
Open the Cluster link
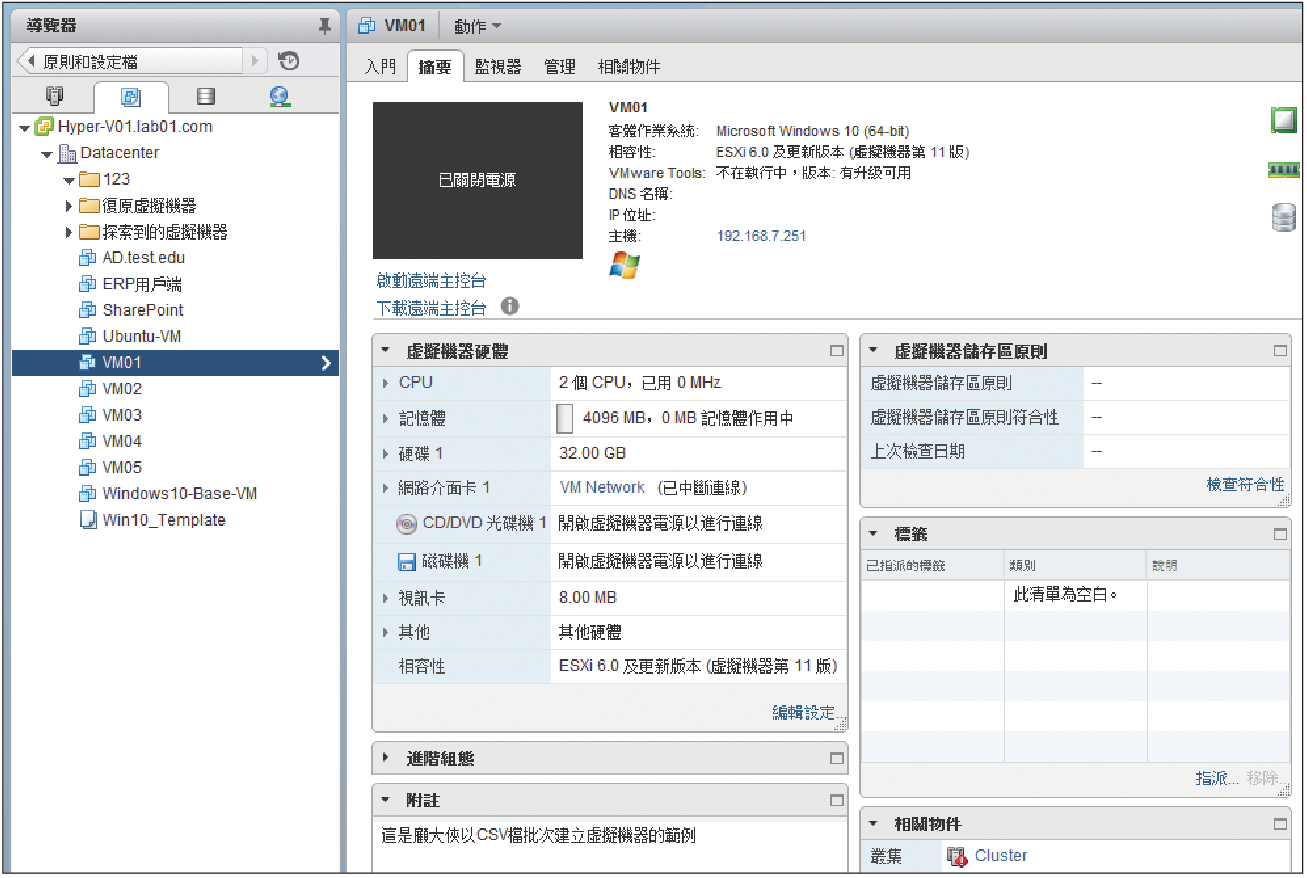(x=1001, y=856)
